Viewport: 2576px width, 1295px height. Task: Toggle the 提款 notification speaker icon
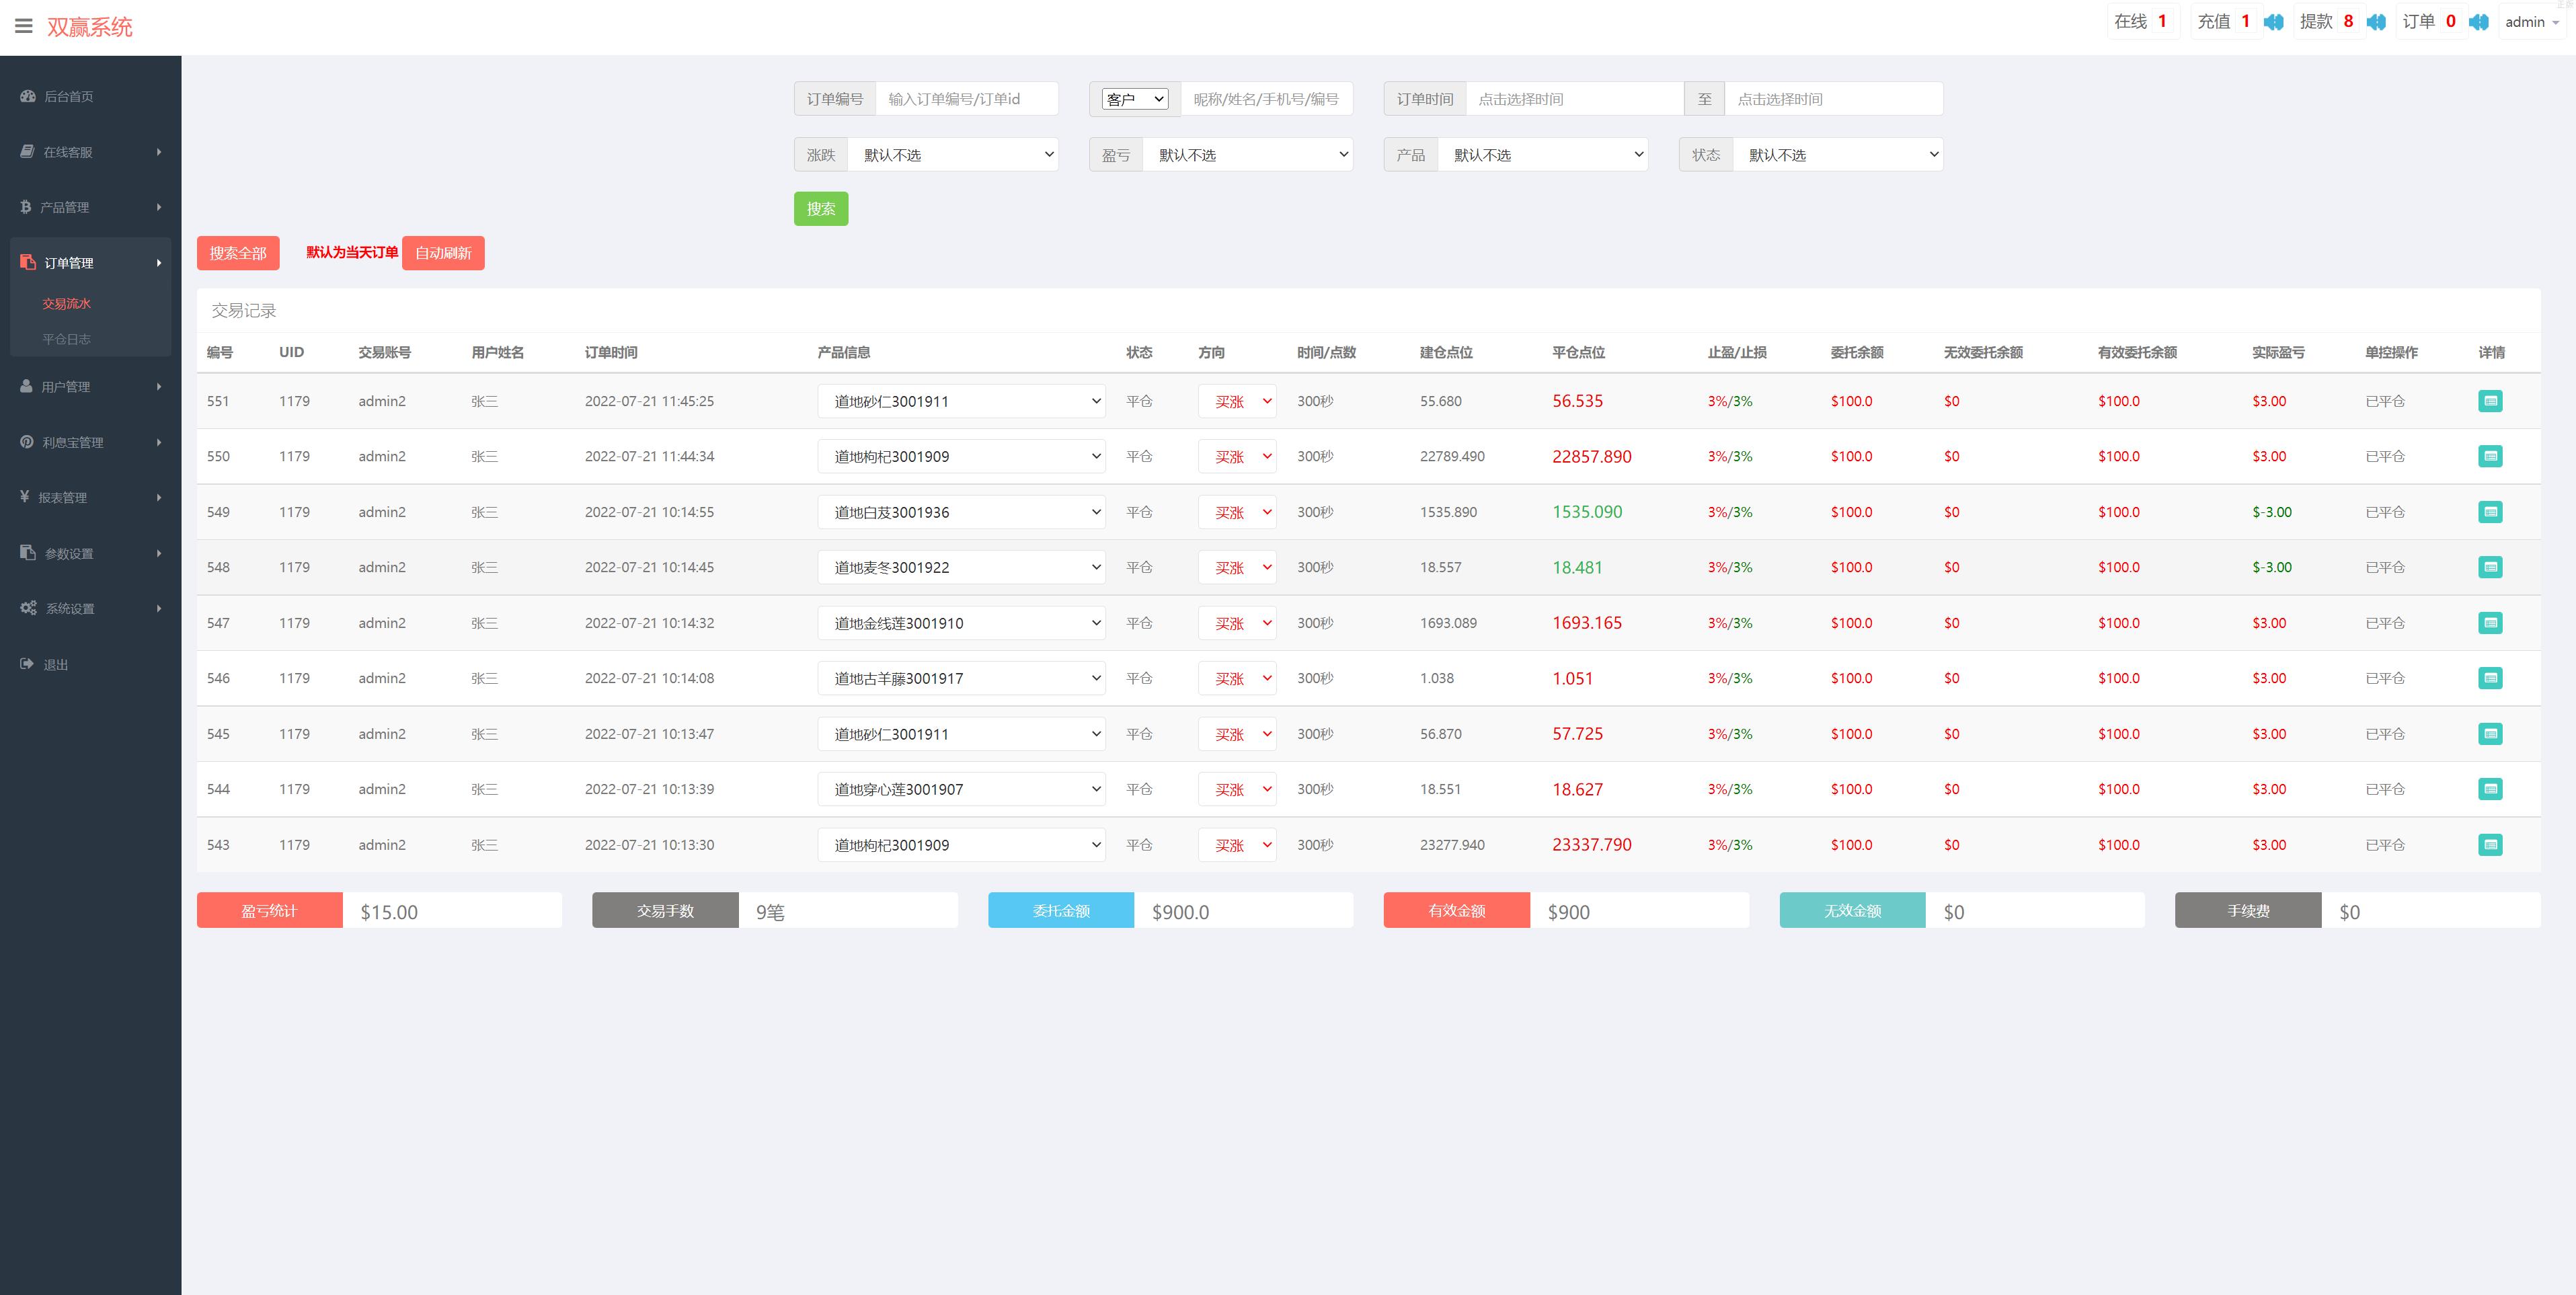point(2376,22)
